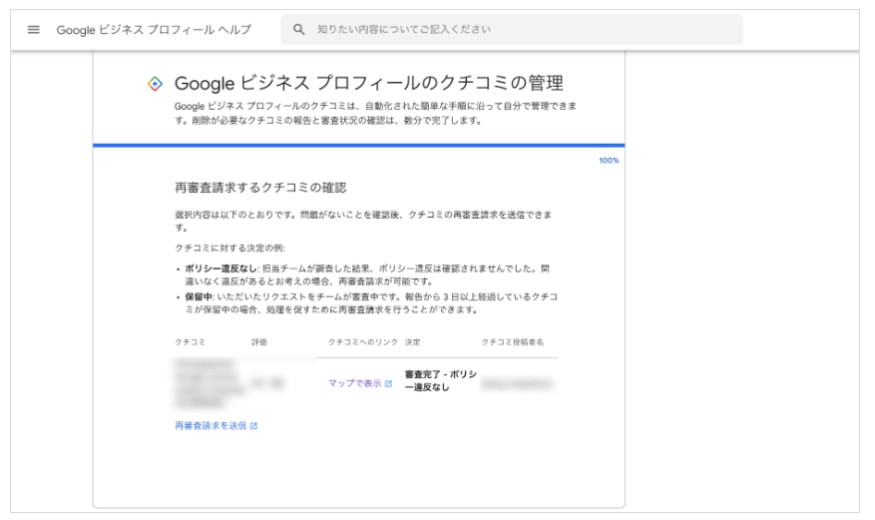Click external-link icon beside 再審査請求を送信
The image size is (875, 520).
click(253, 426)
